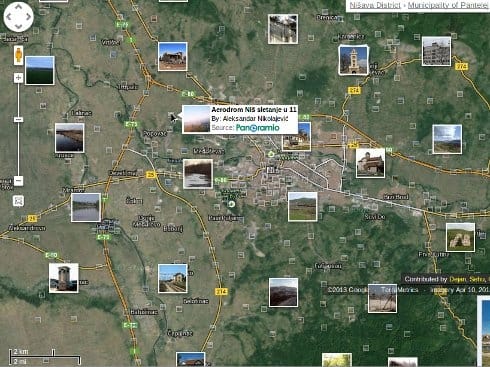Open the snowy river photo near Medoševac
Screen dimensions: 490x367
point(198,174)
